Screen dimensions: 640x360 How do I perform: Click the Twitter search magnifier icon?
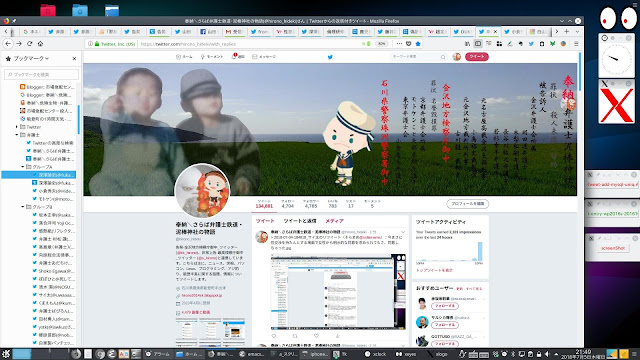[x=443, y=57]
